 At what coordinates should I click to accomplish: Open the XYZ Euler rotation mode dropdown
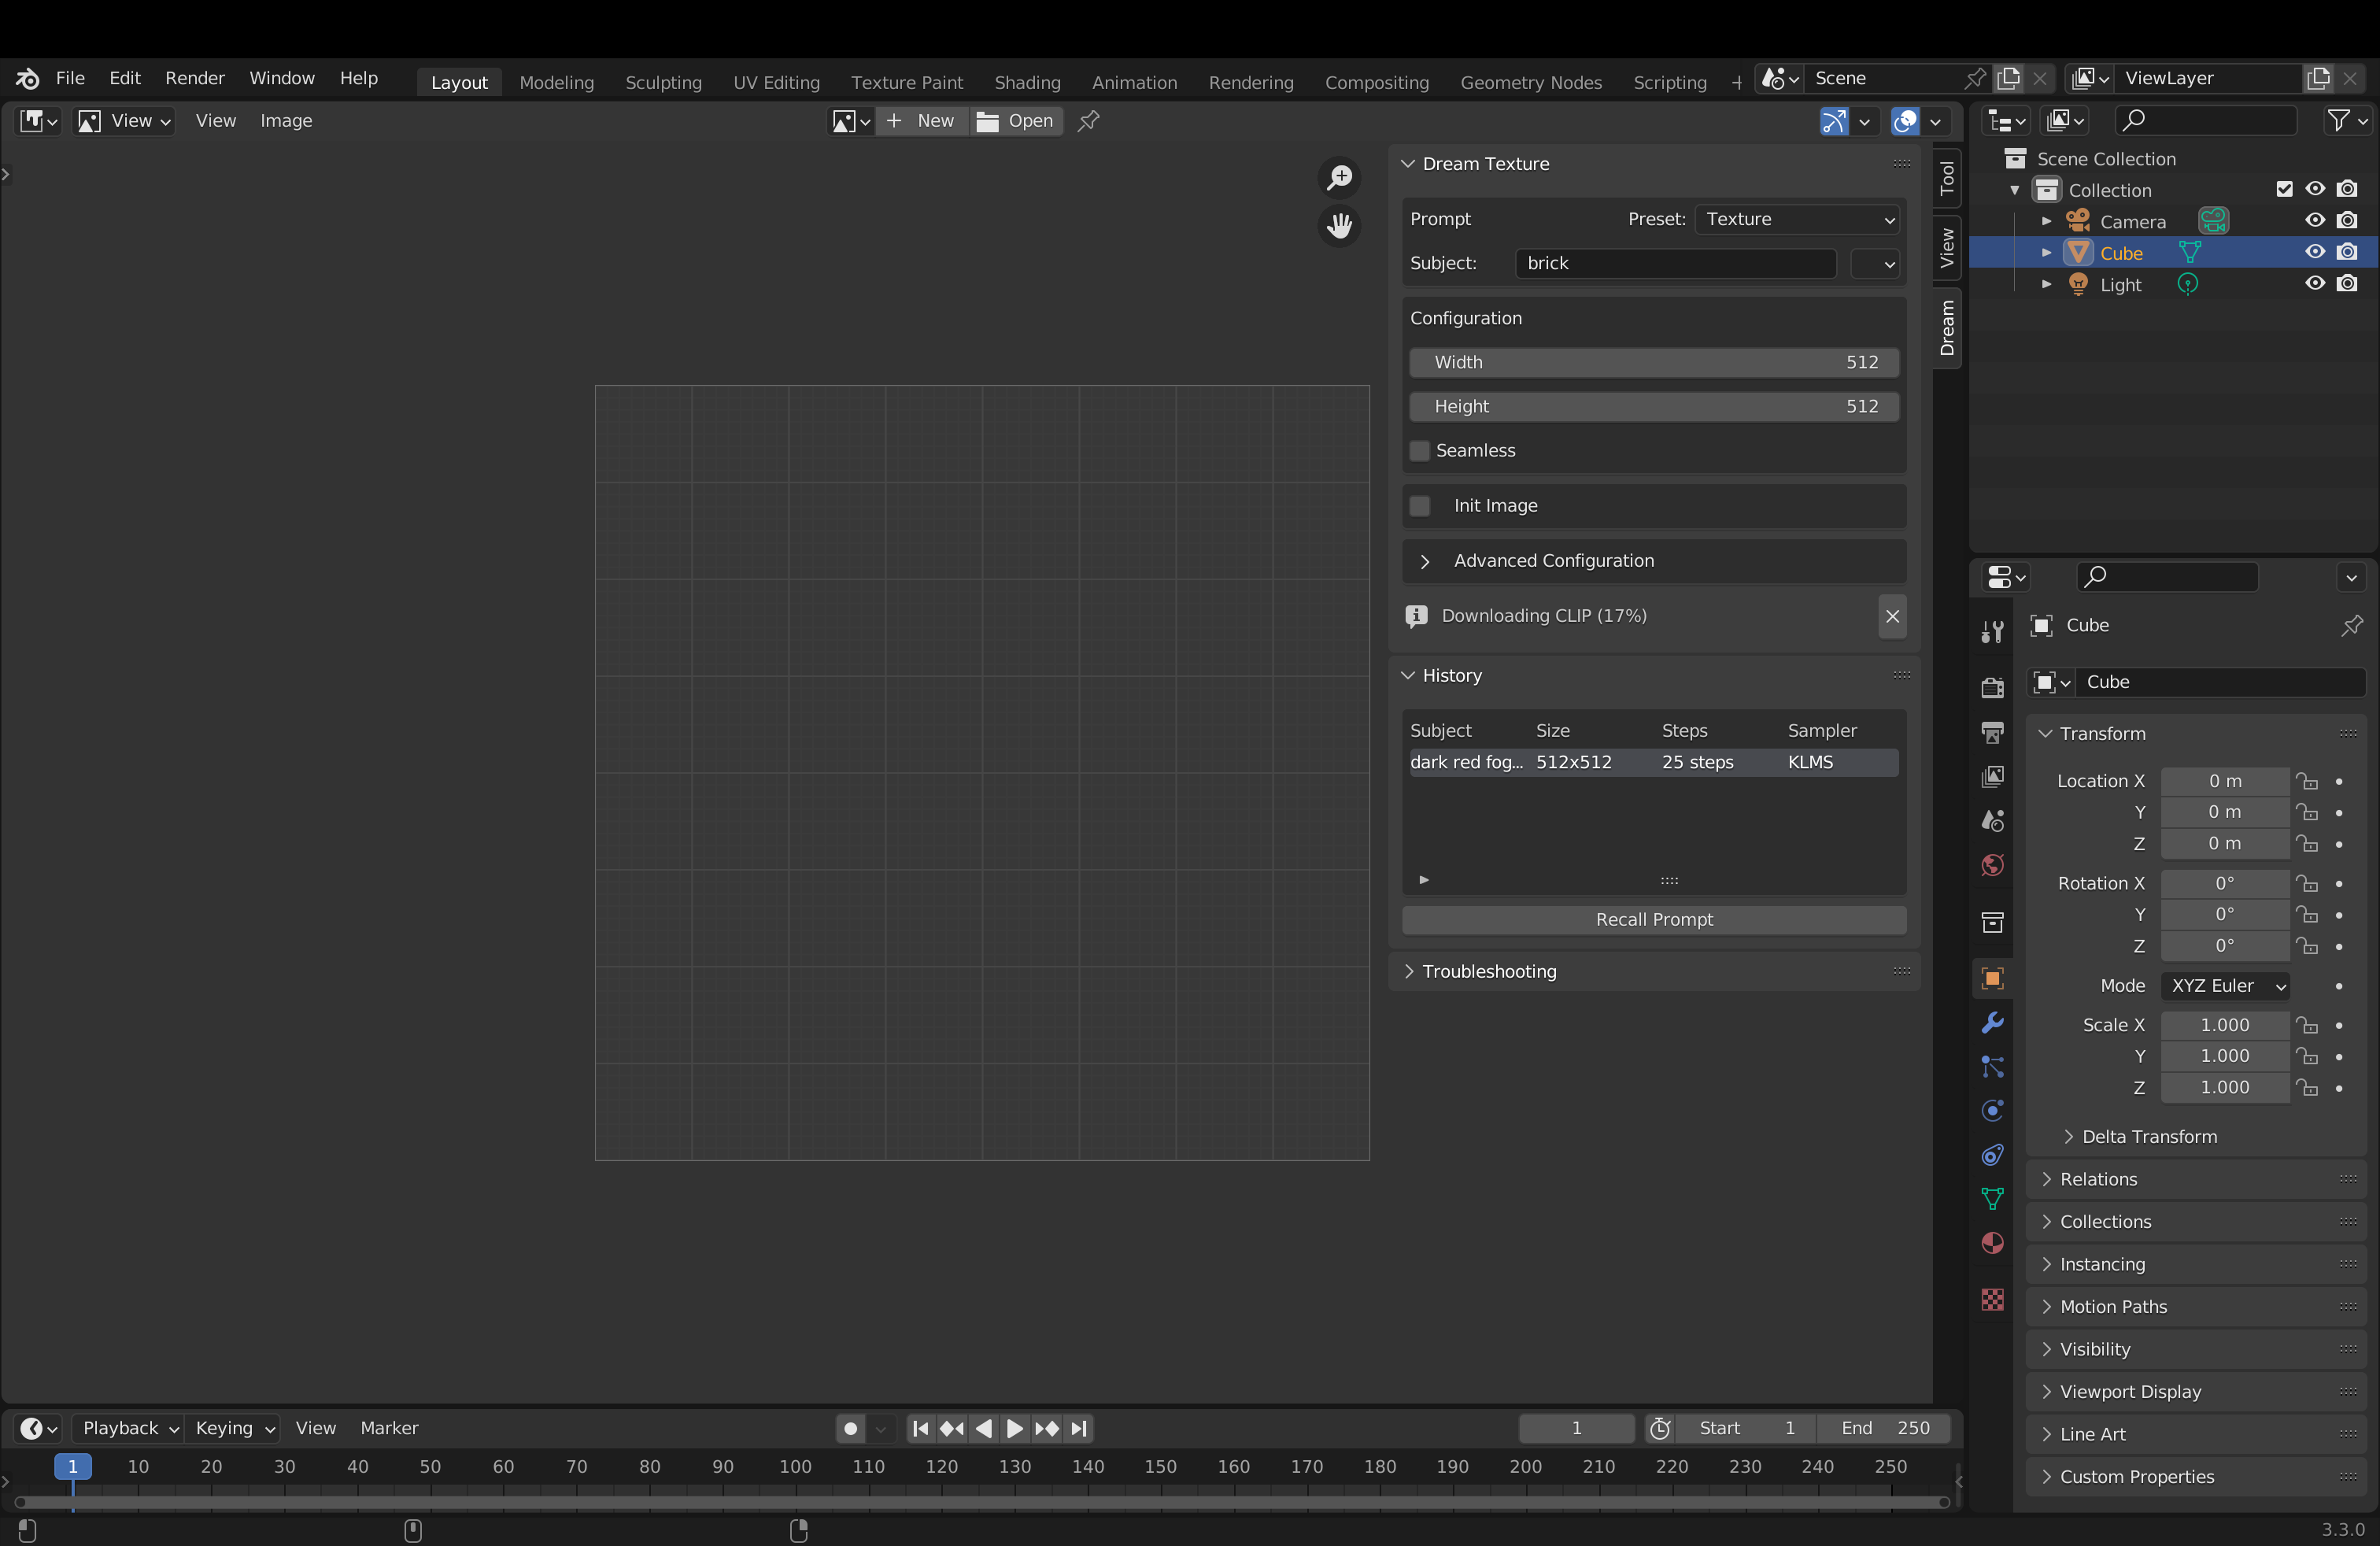tap(2225, 986)
